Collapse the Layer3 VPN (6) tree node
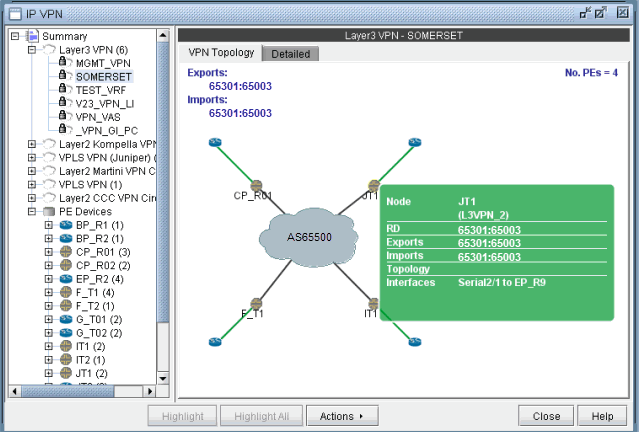Viewport: 639px width, 432px height. (32, 49)
